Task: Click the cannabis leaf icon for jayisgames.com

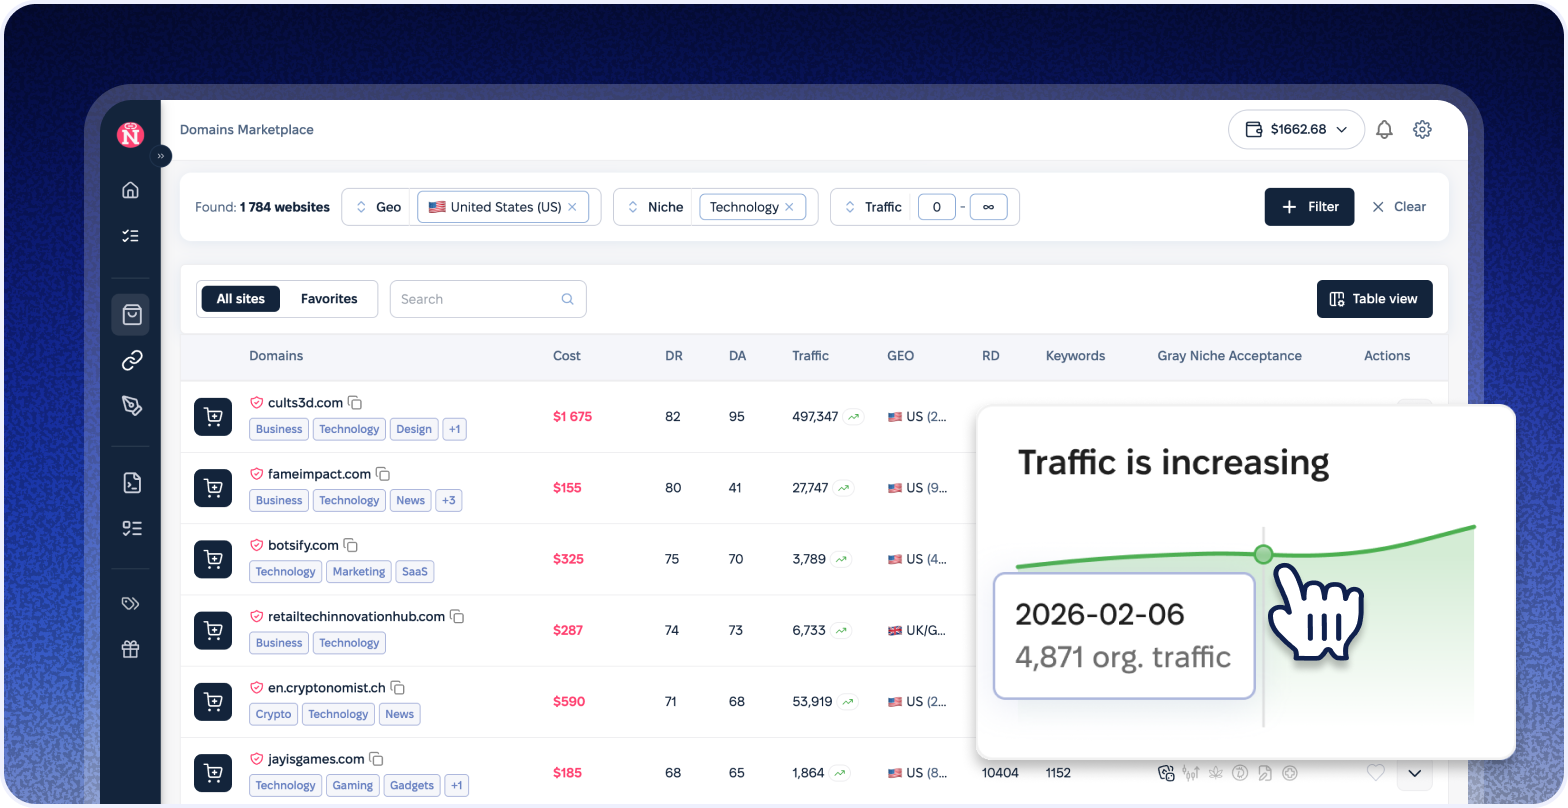Action: pyautogui.click(x=1216, y=772)
